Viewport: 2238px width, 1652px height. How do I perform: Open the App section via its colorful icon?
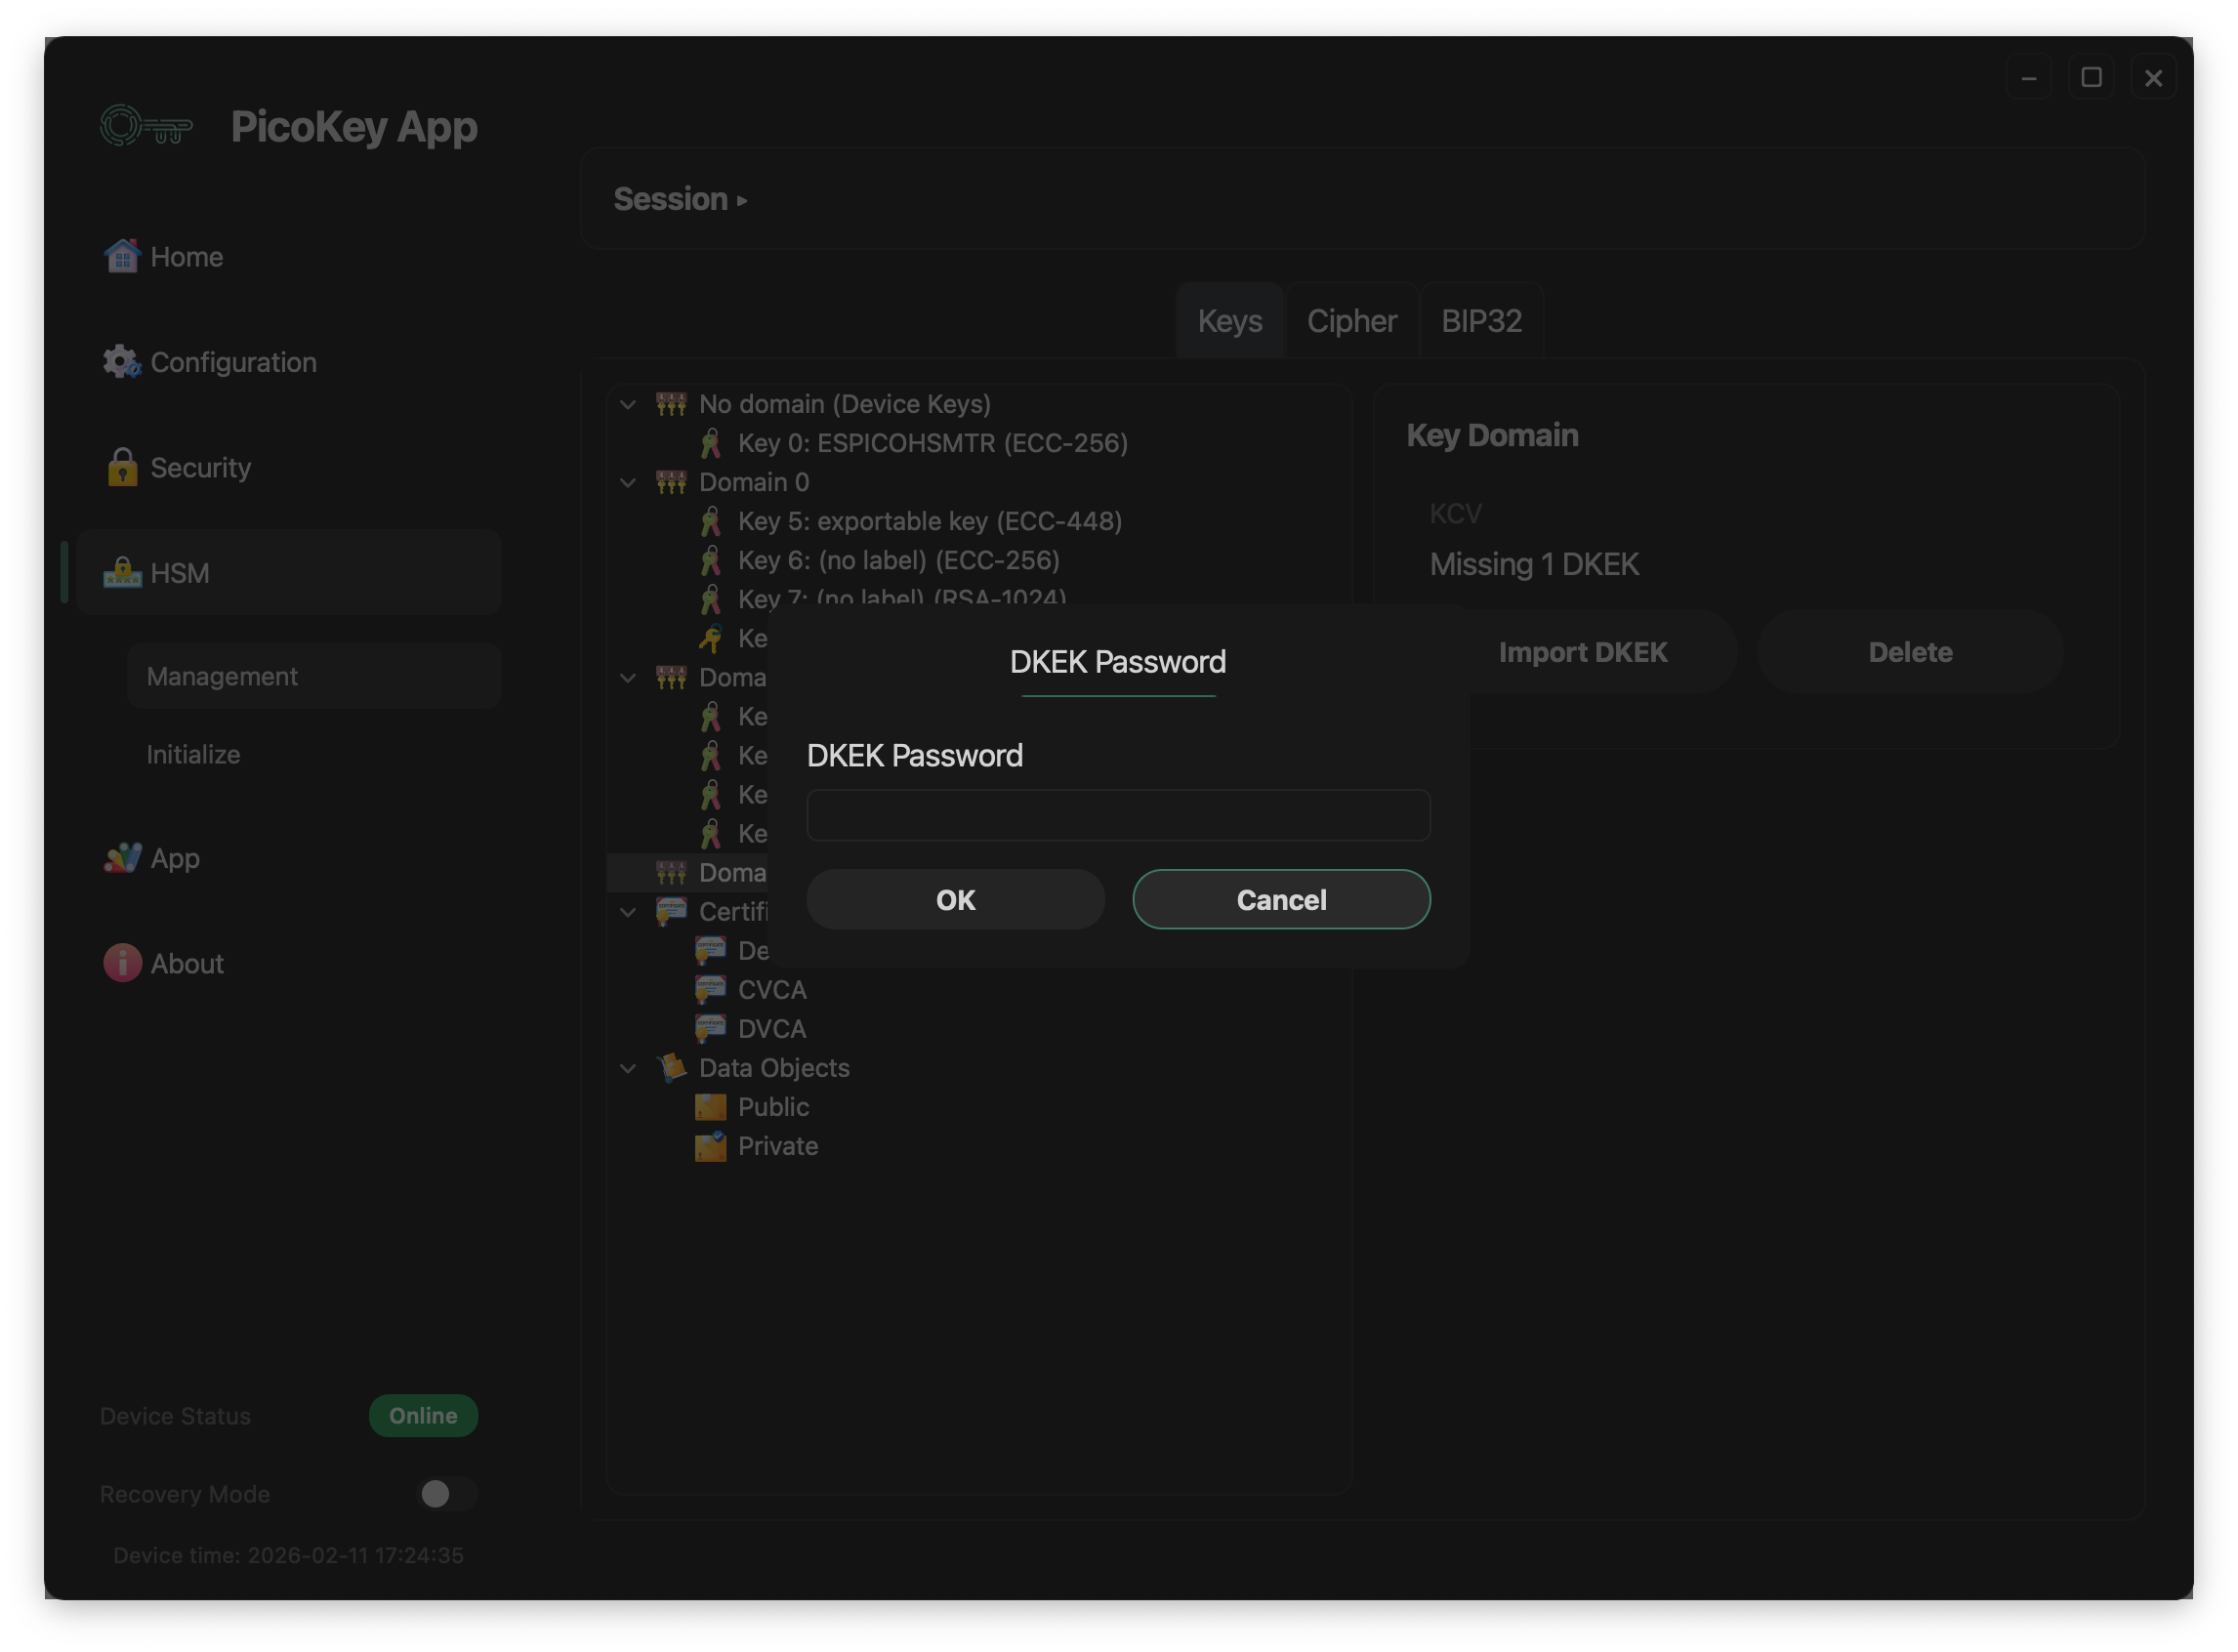(x=122, y=858)
